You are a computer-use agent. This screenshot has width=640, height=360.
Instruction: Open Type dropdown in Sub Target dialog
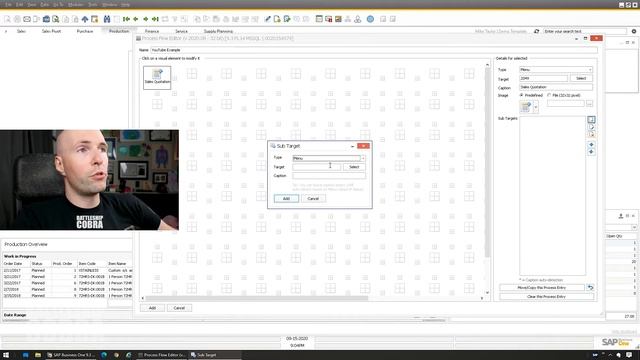(x=363, y=158)
